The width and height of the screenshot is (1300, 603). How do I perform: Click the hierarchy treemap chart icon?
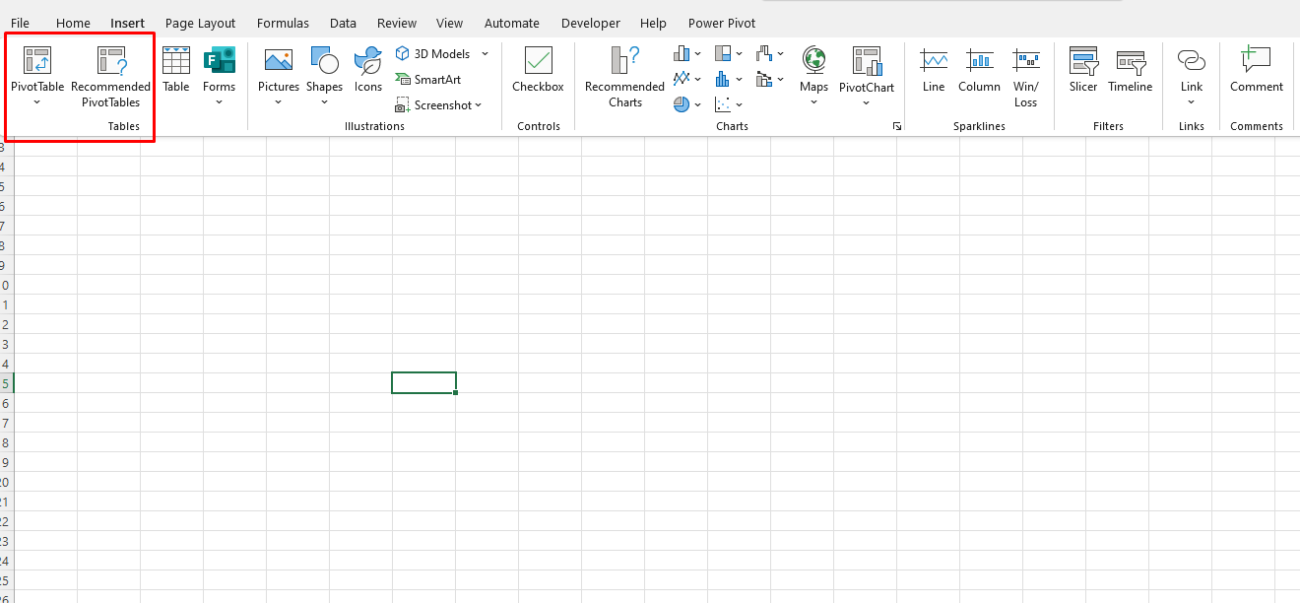pyautogui.click(x=723, y=54)
